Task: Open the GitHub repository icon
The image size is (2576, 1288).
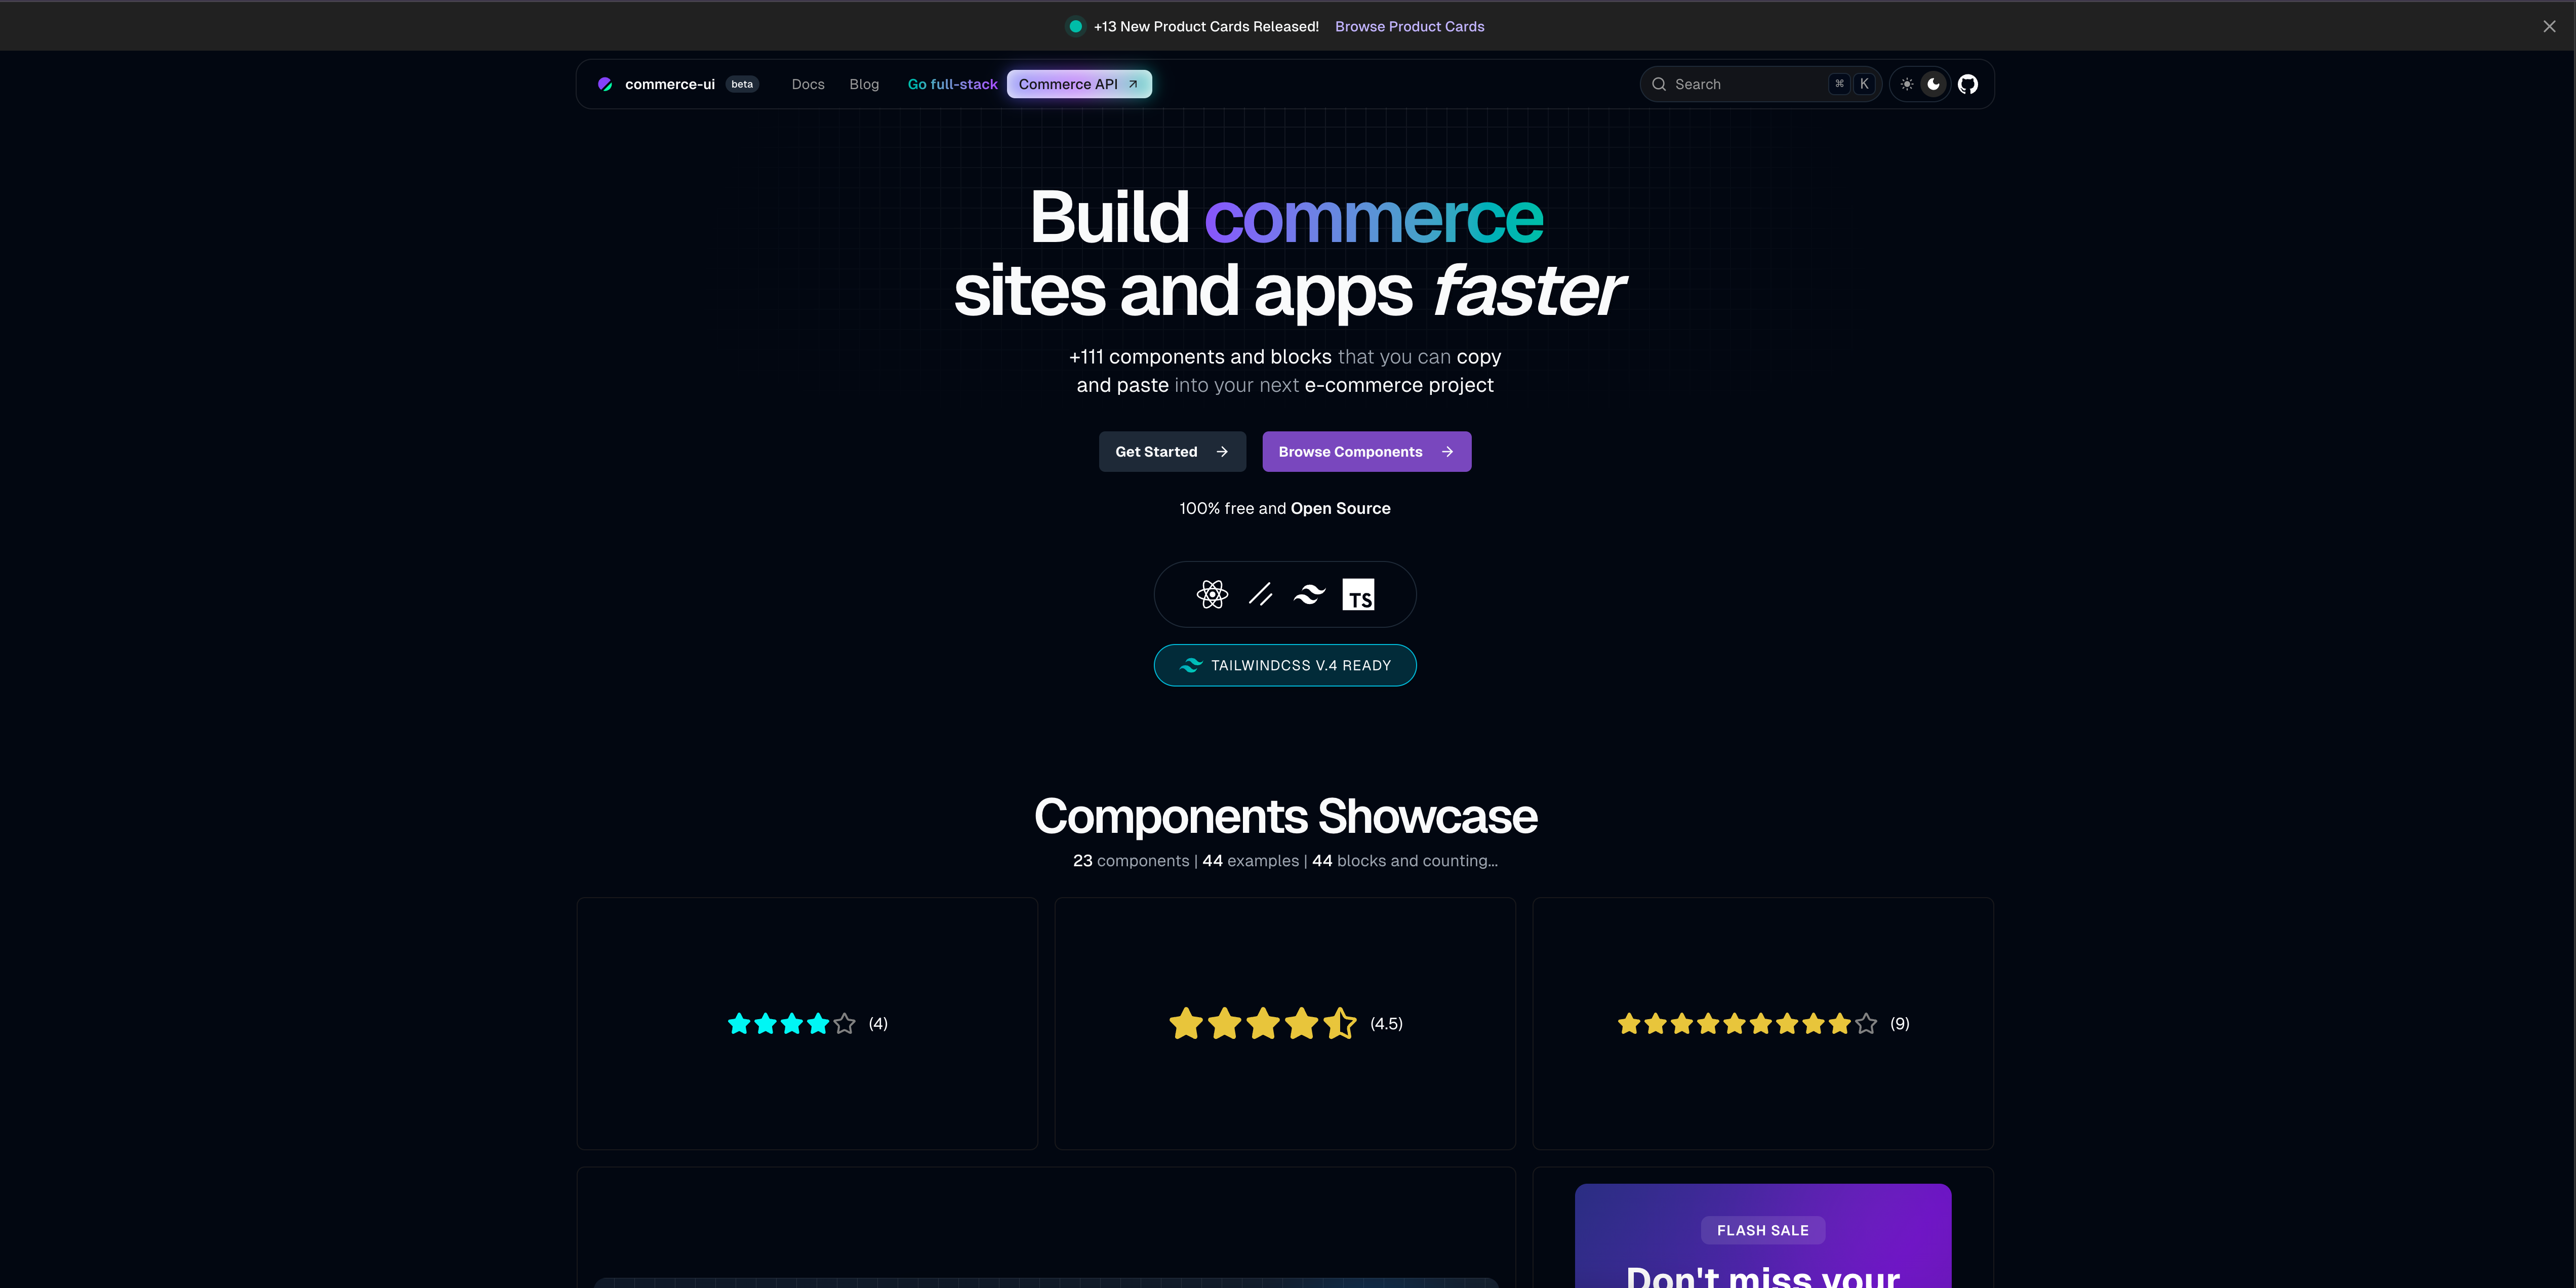Action: click(x=1967, y=84)
